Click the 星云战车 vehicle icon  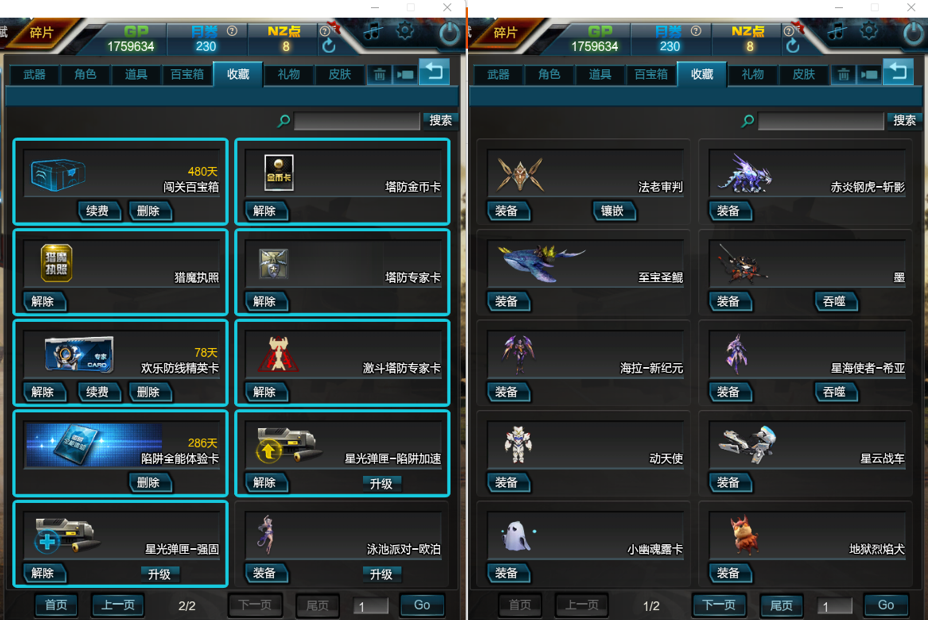click(x=747, y=444)
